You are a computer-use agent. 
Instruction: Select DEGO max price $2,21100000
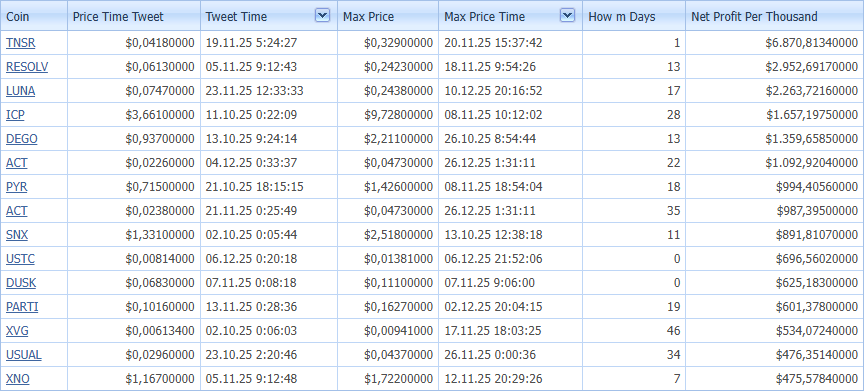click(x=398, y=139)
